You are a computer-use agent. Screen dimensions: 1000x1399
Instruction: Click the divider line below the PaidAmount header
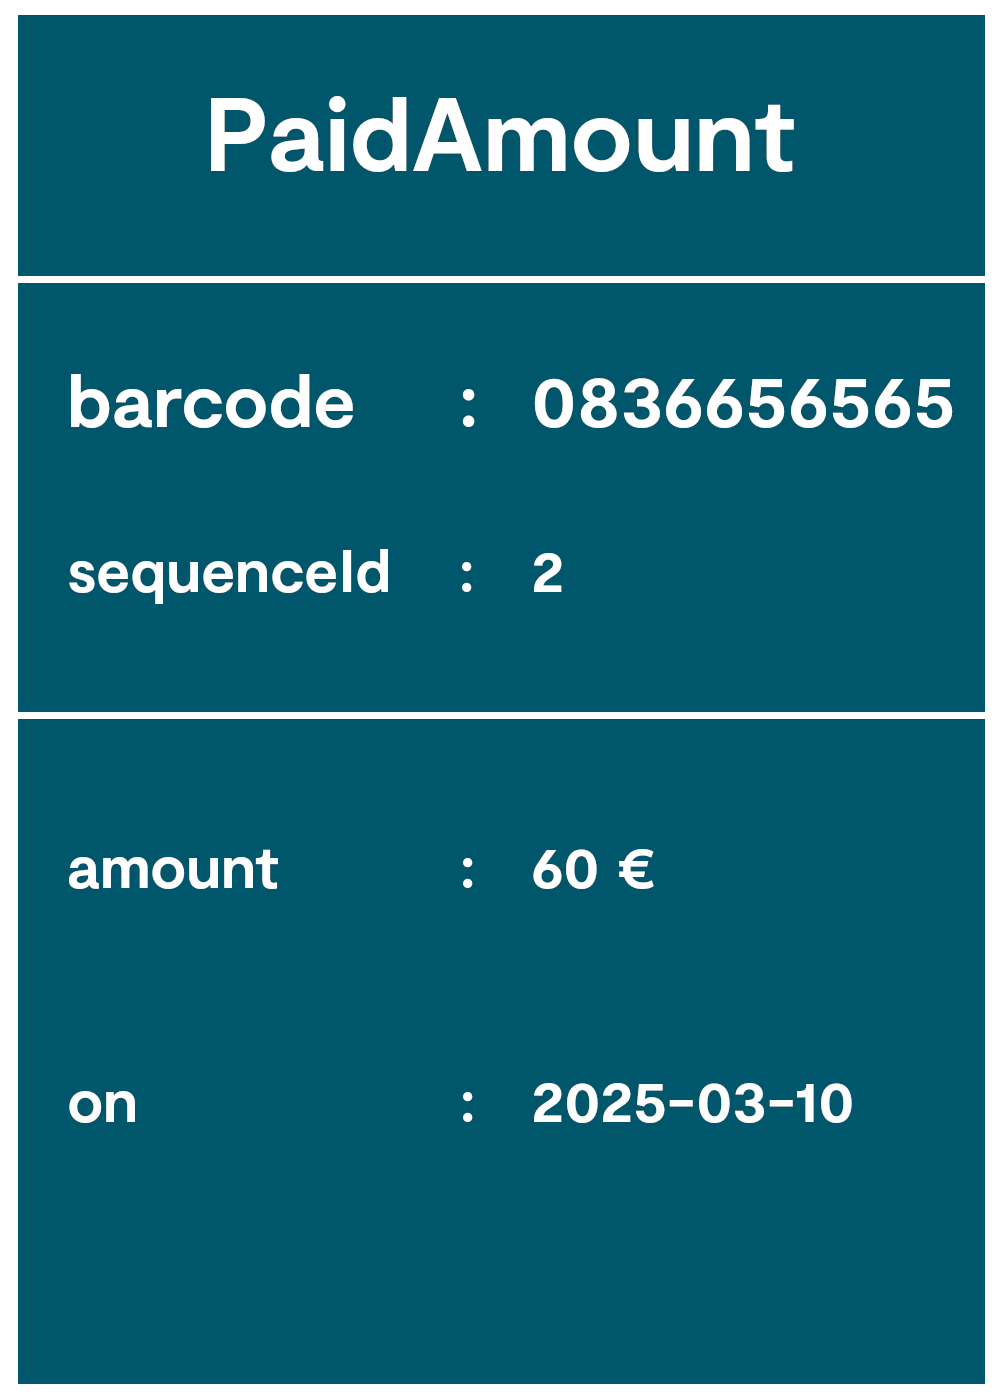500,279
